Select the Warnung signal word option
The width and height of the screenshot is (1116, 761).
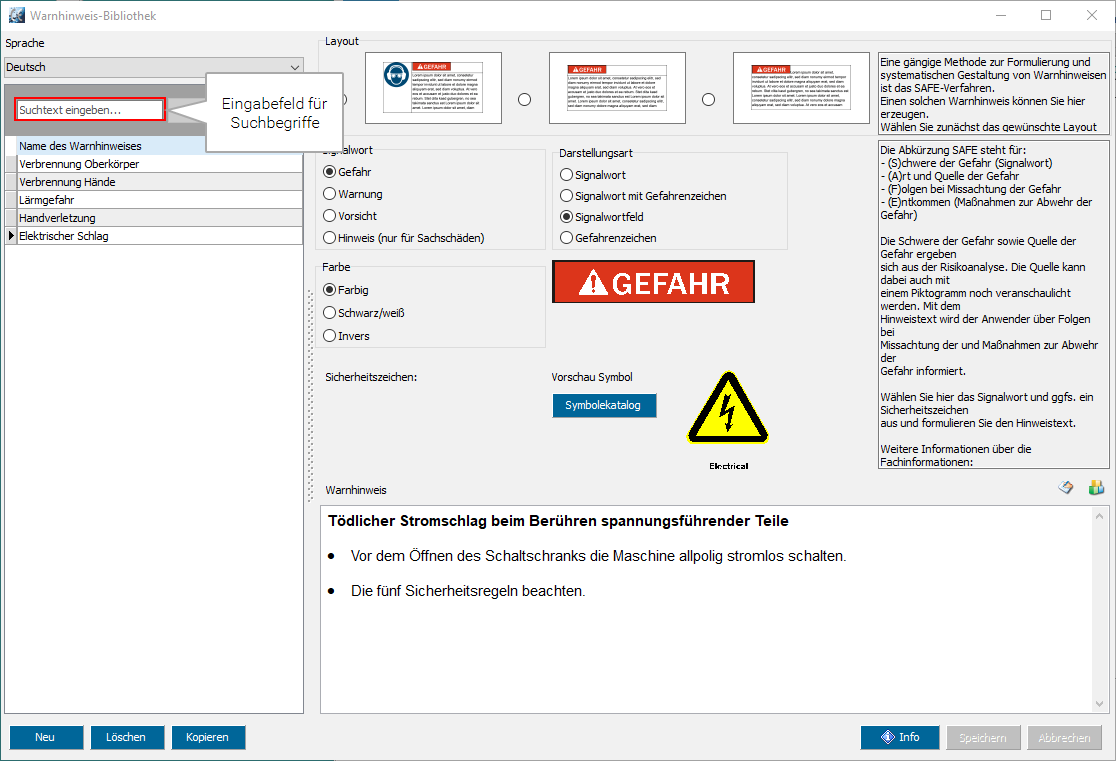tap(330, 194)
